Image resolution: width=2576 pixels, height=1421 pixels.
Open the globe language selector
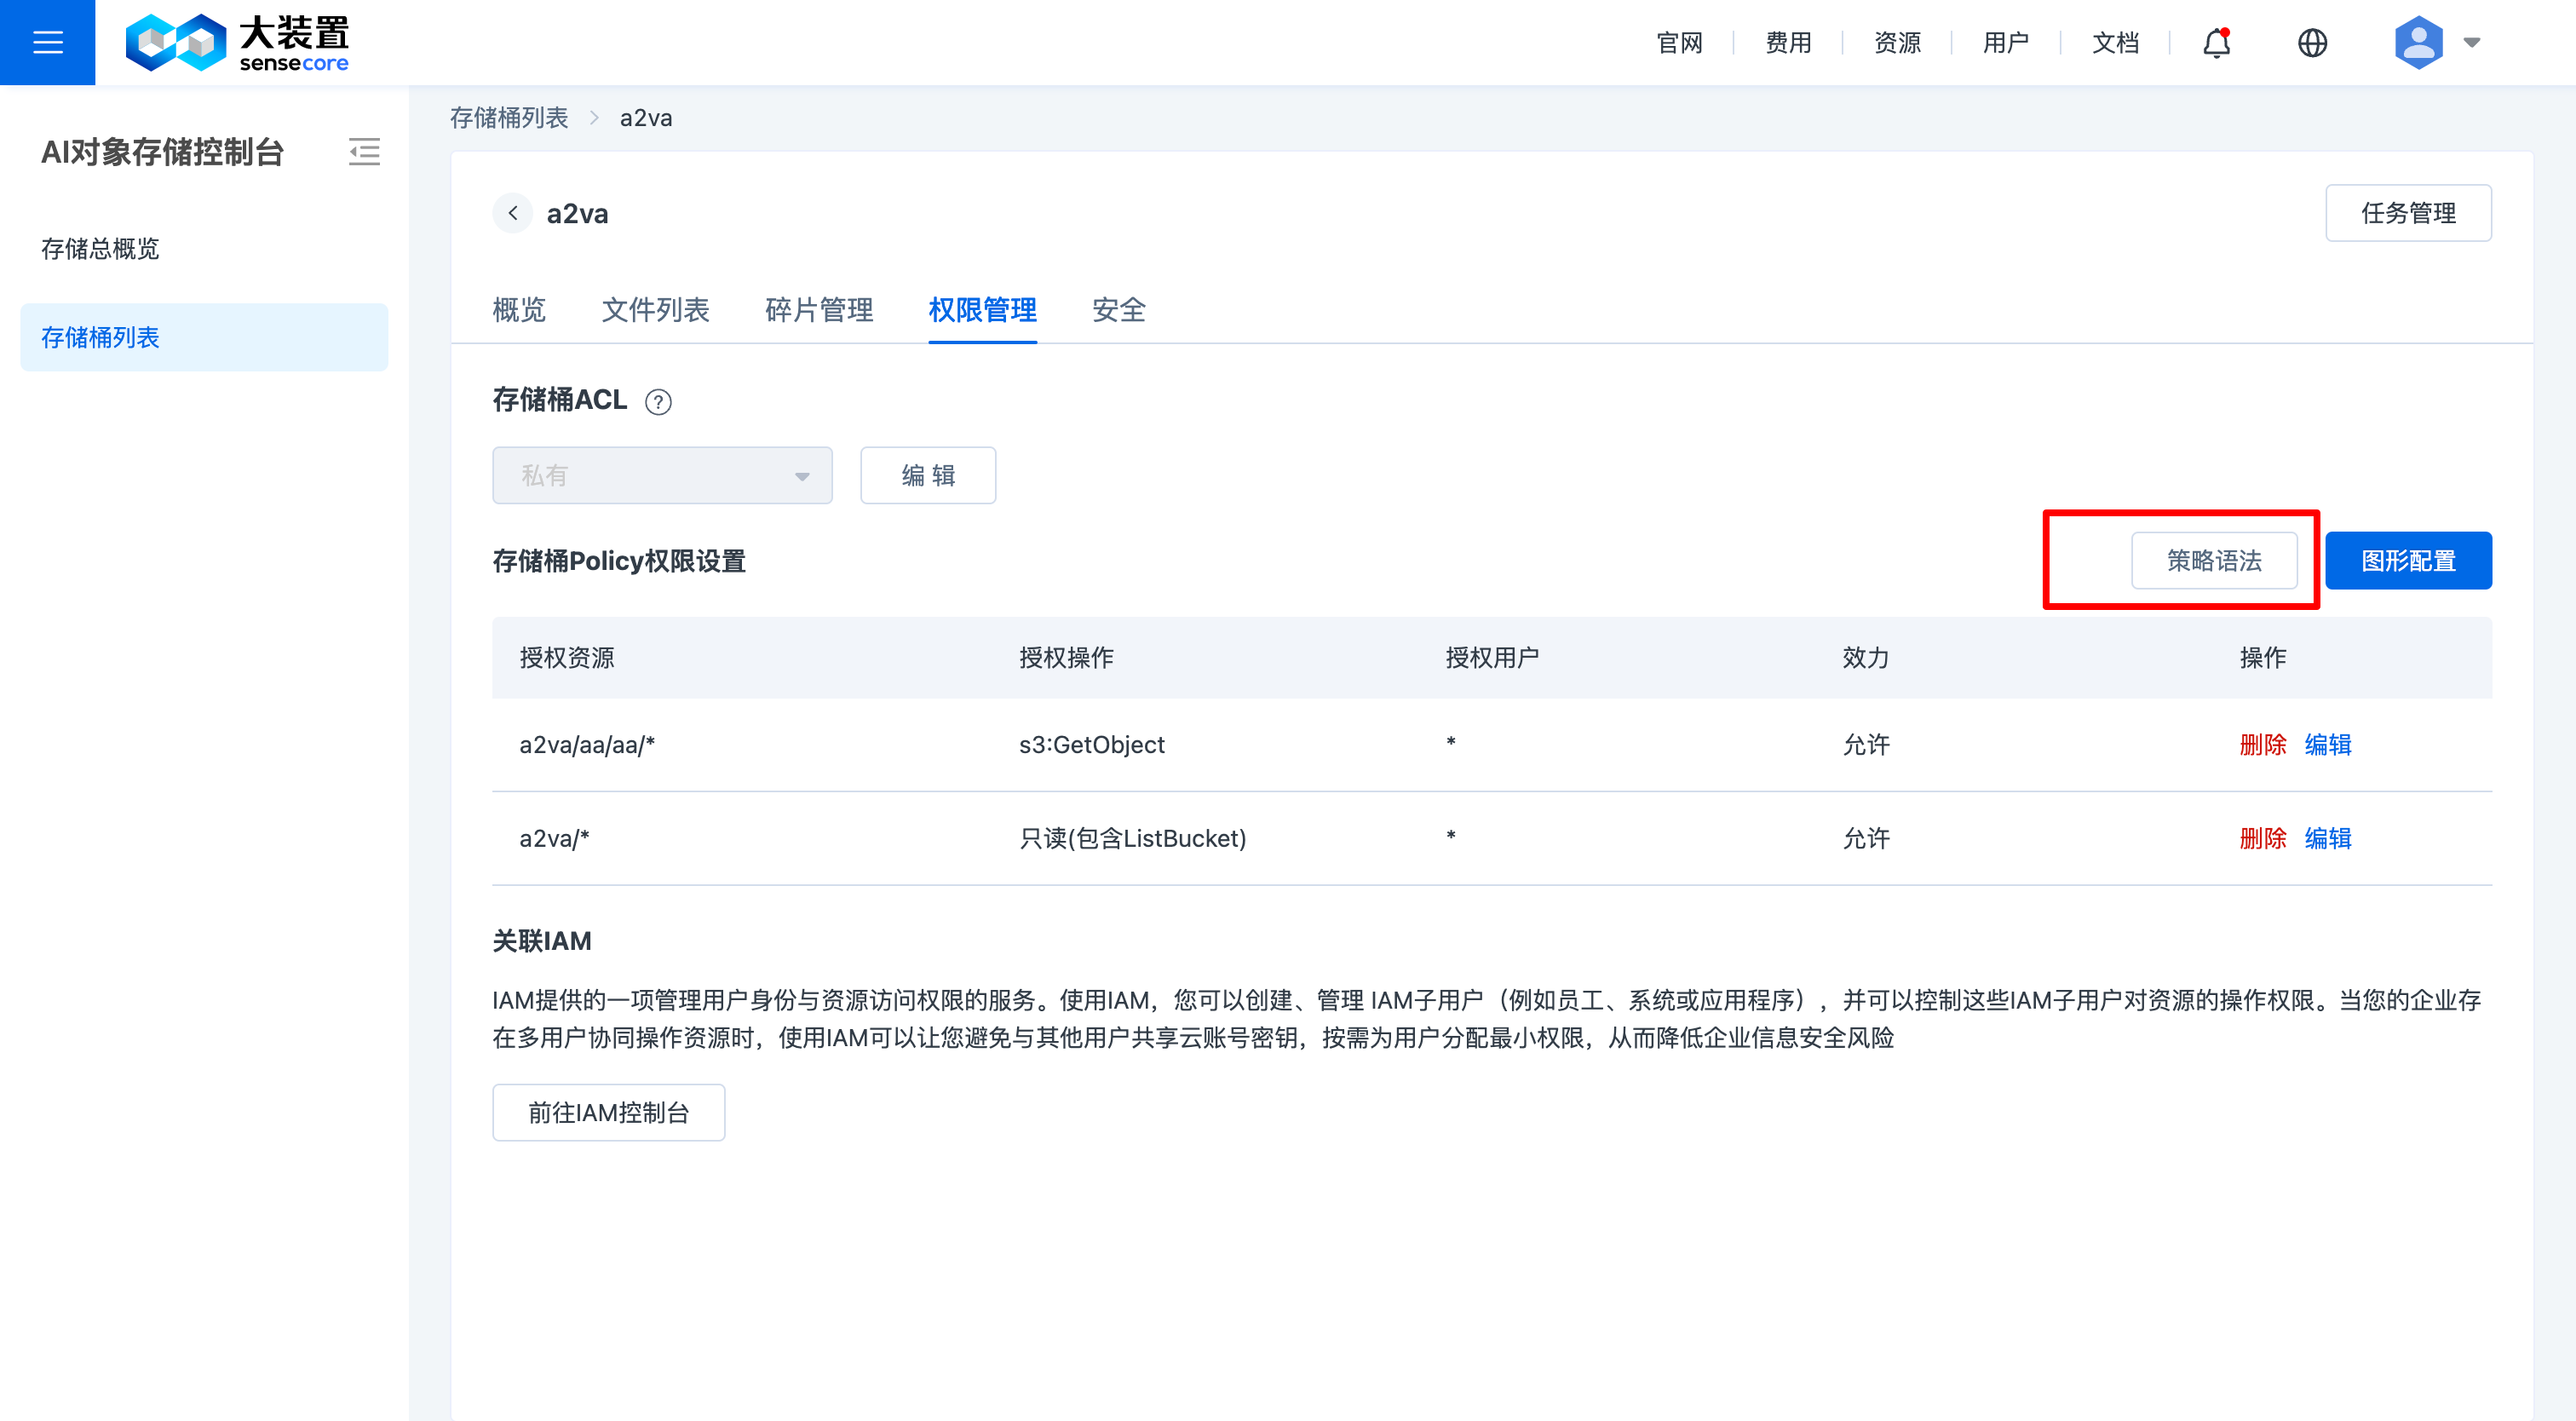pos(2312,42)
